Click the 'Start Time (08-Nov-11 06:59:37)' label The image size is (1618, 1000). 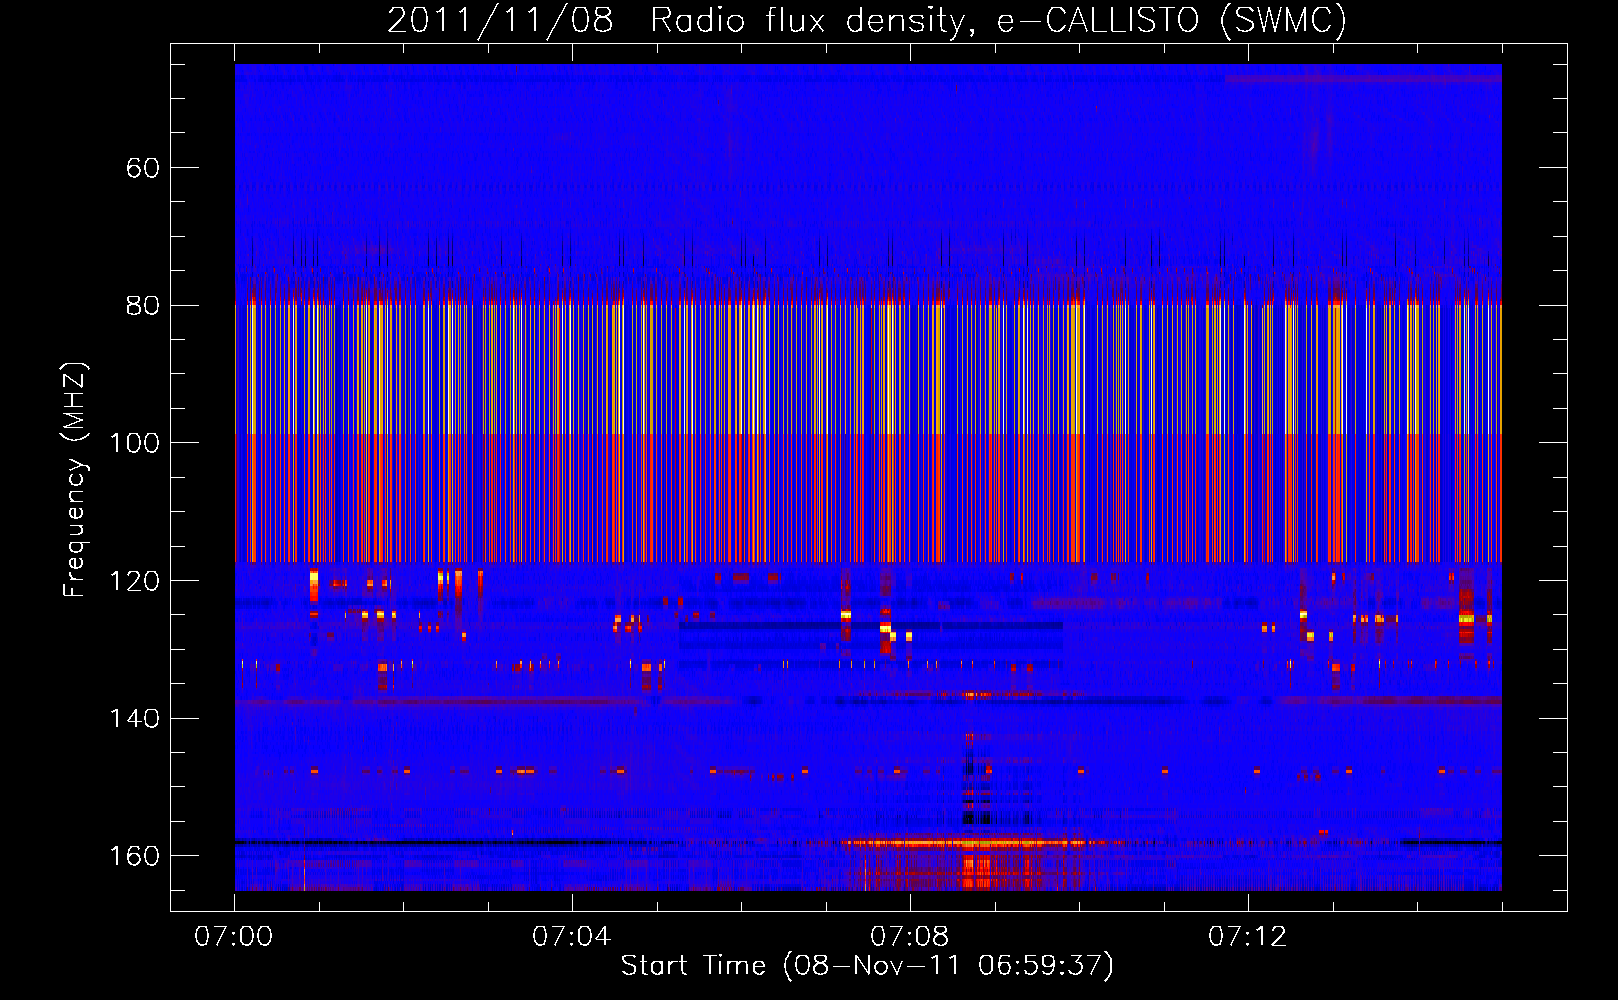pyautogui.click(x=867, y=966)
